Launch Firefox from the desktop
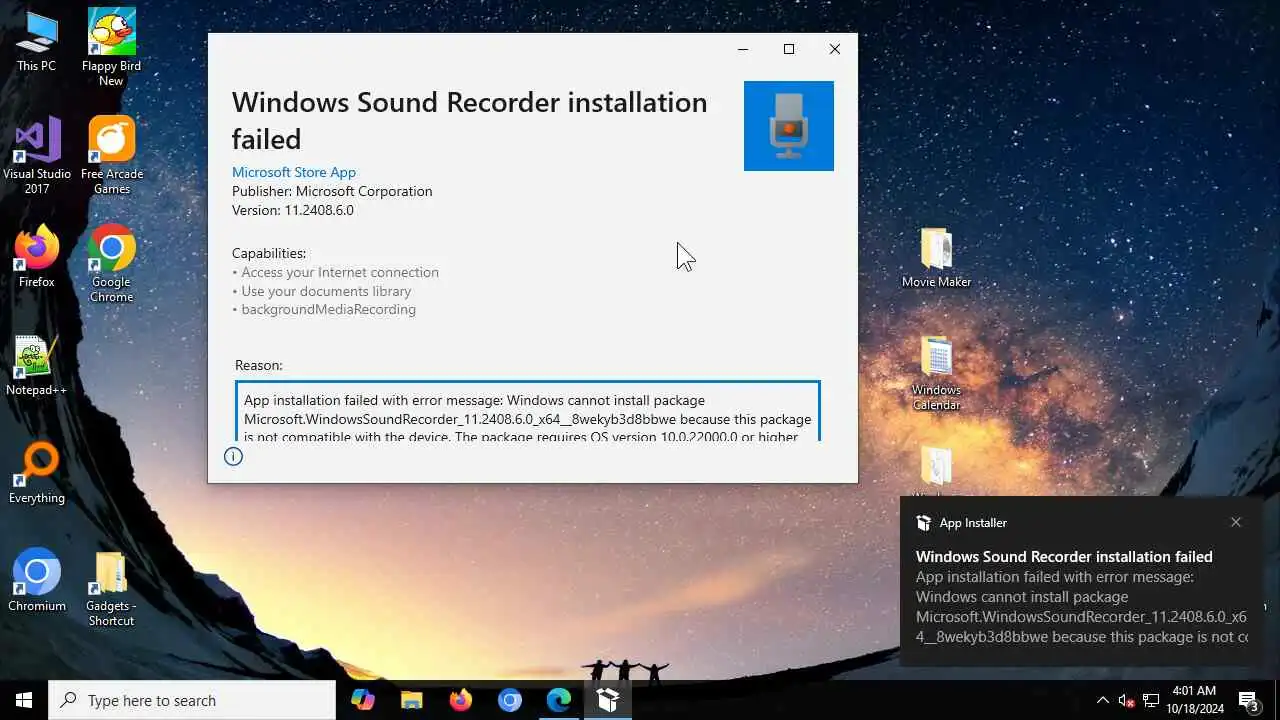Image resolution: width=1280 pixels, height=720 pixels. click(37, 257)
